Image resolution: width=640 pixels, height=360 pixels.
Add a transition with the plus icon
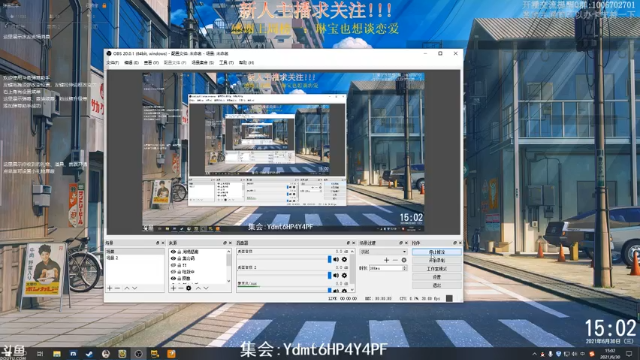point(386,260)
